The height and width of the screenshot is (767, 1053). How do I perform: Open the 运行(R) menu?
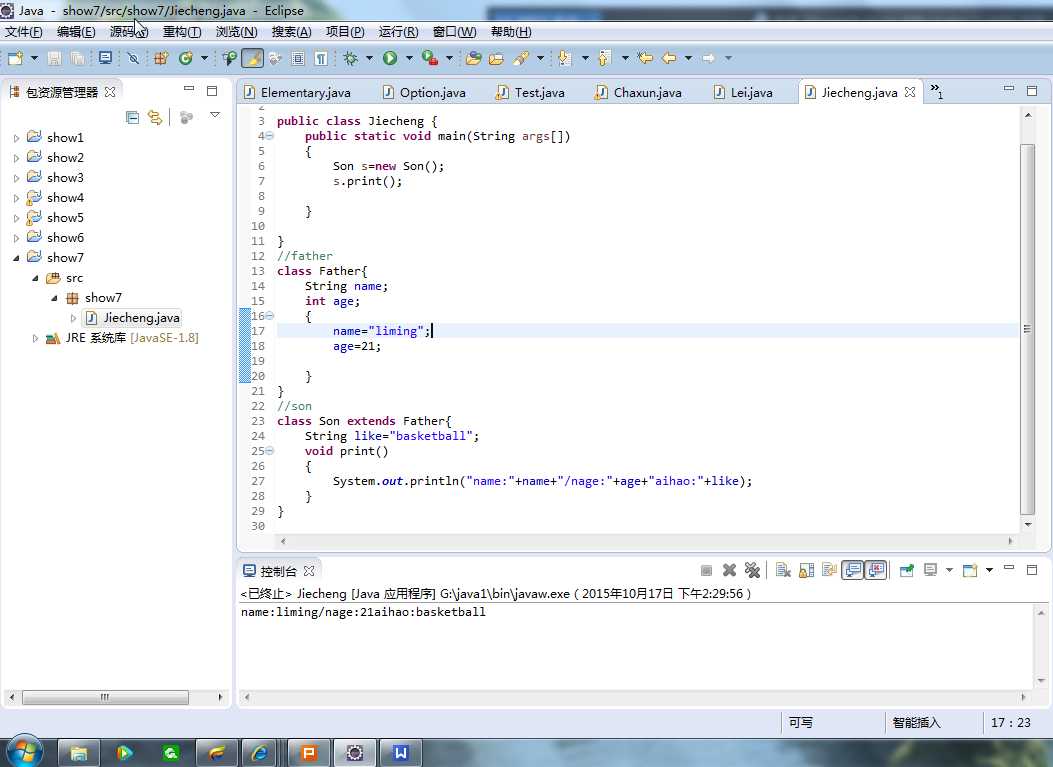(x=398, y=32)
